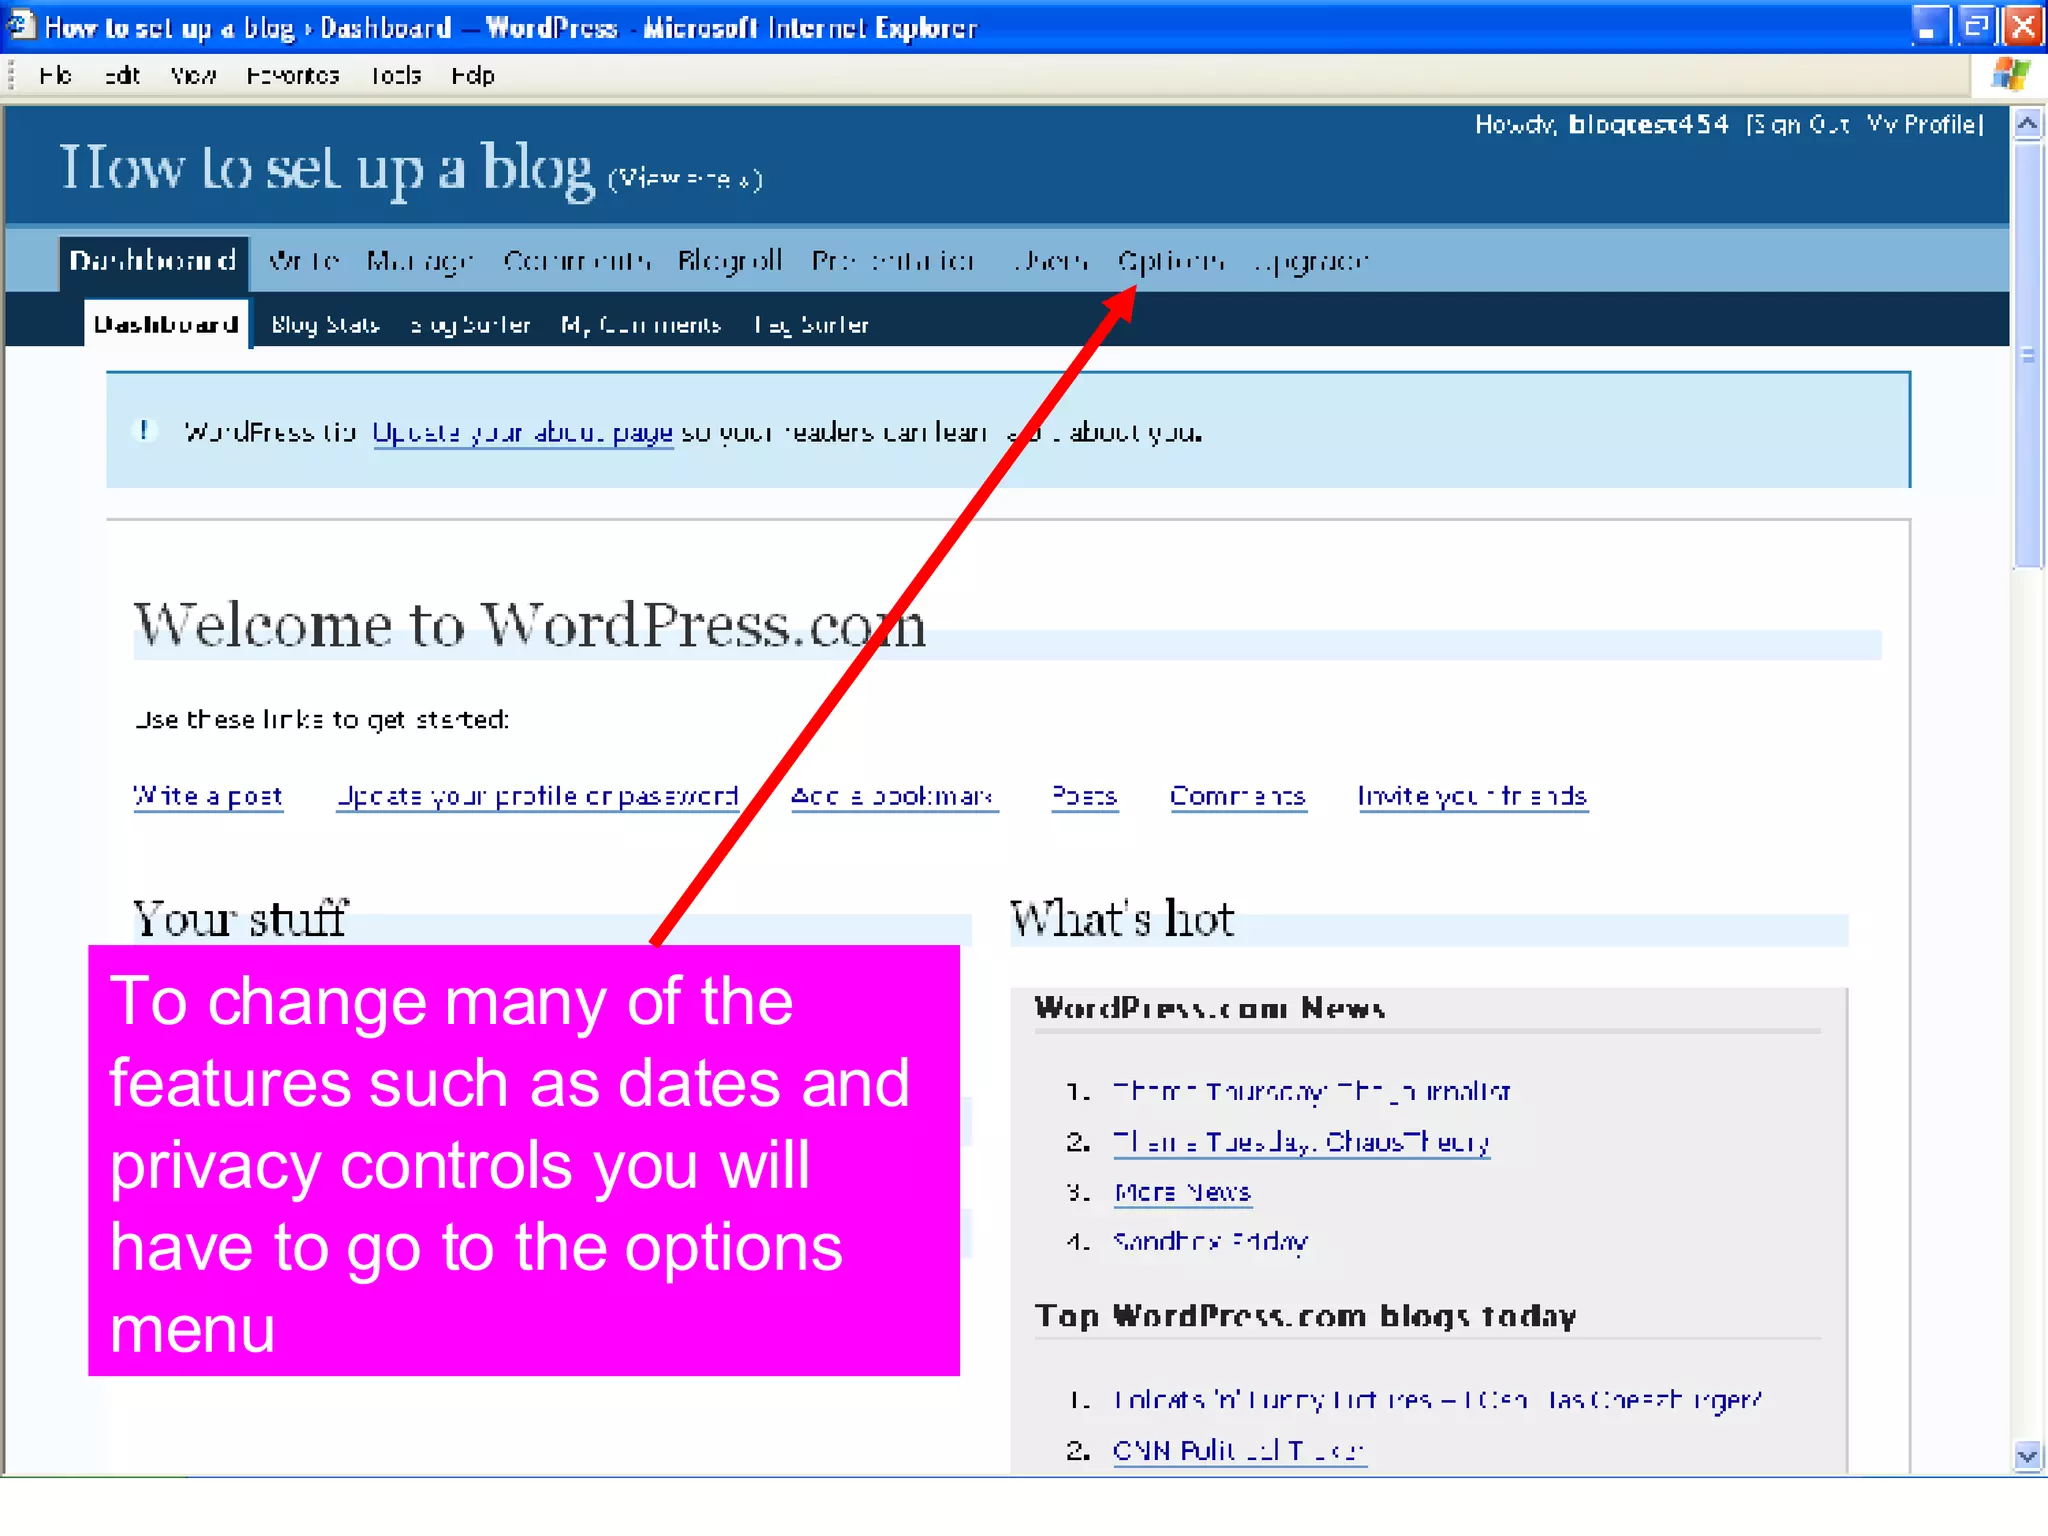Click the Add a bookmark link
Screen dimensions: 2048x1536
coord(893,796)
